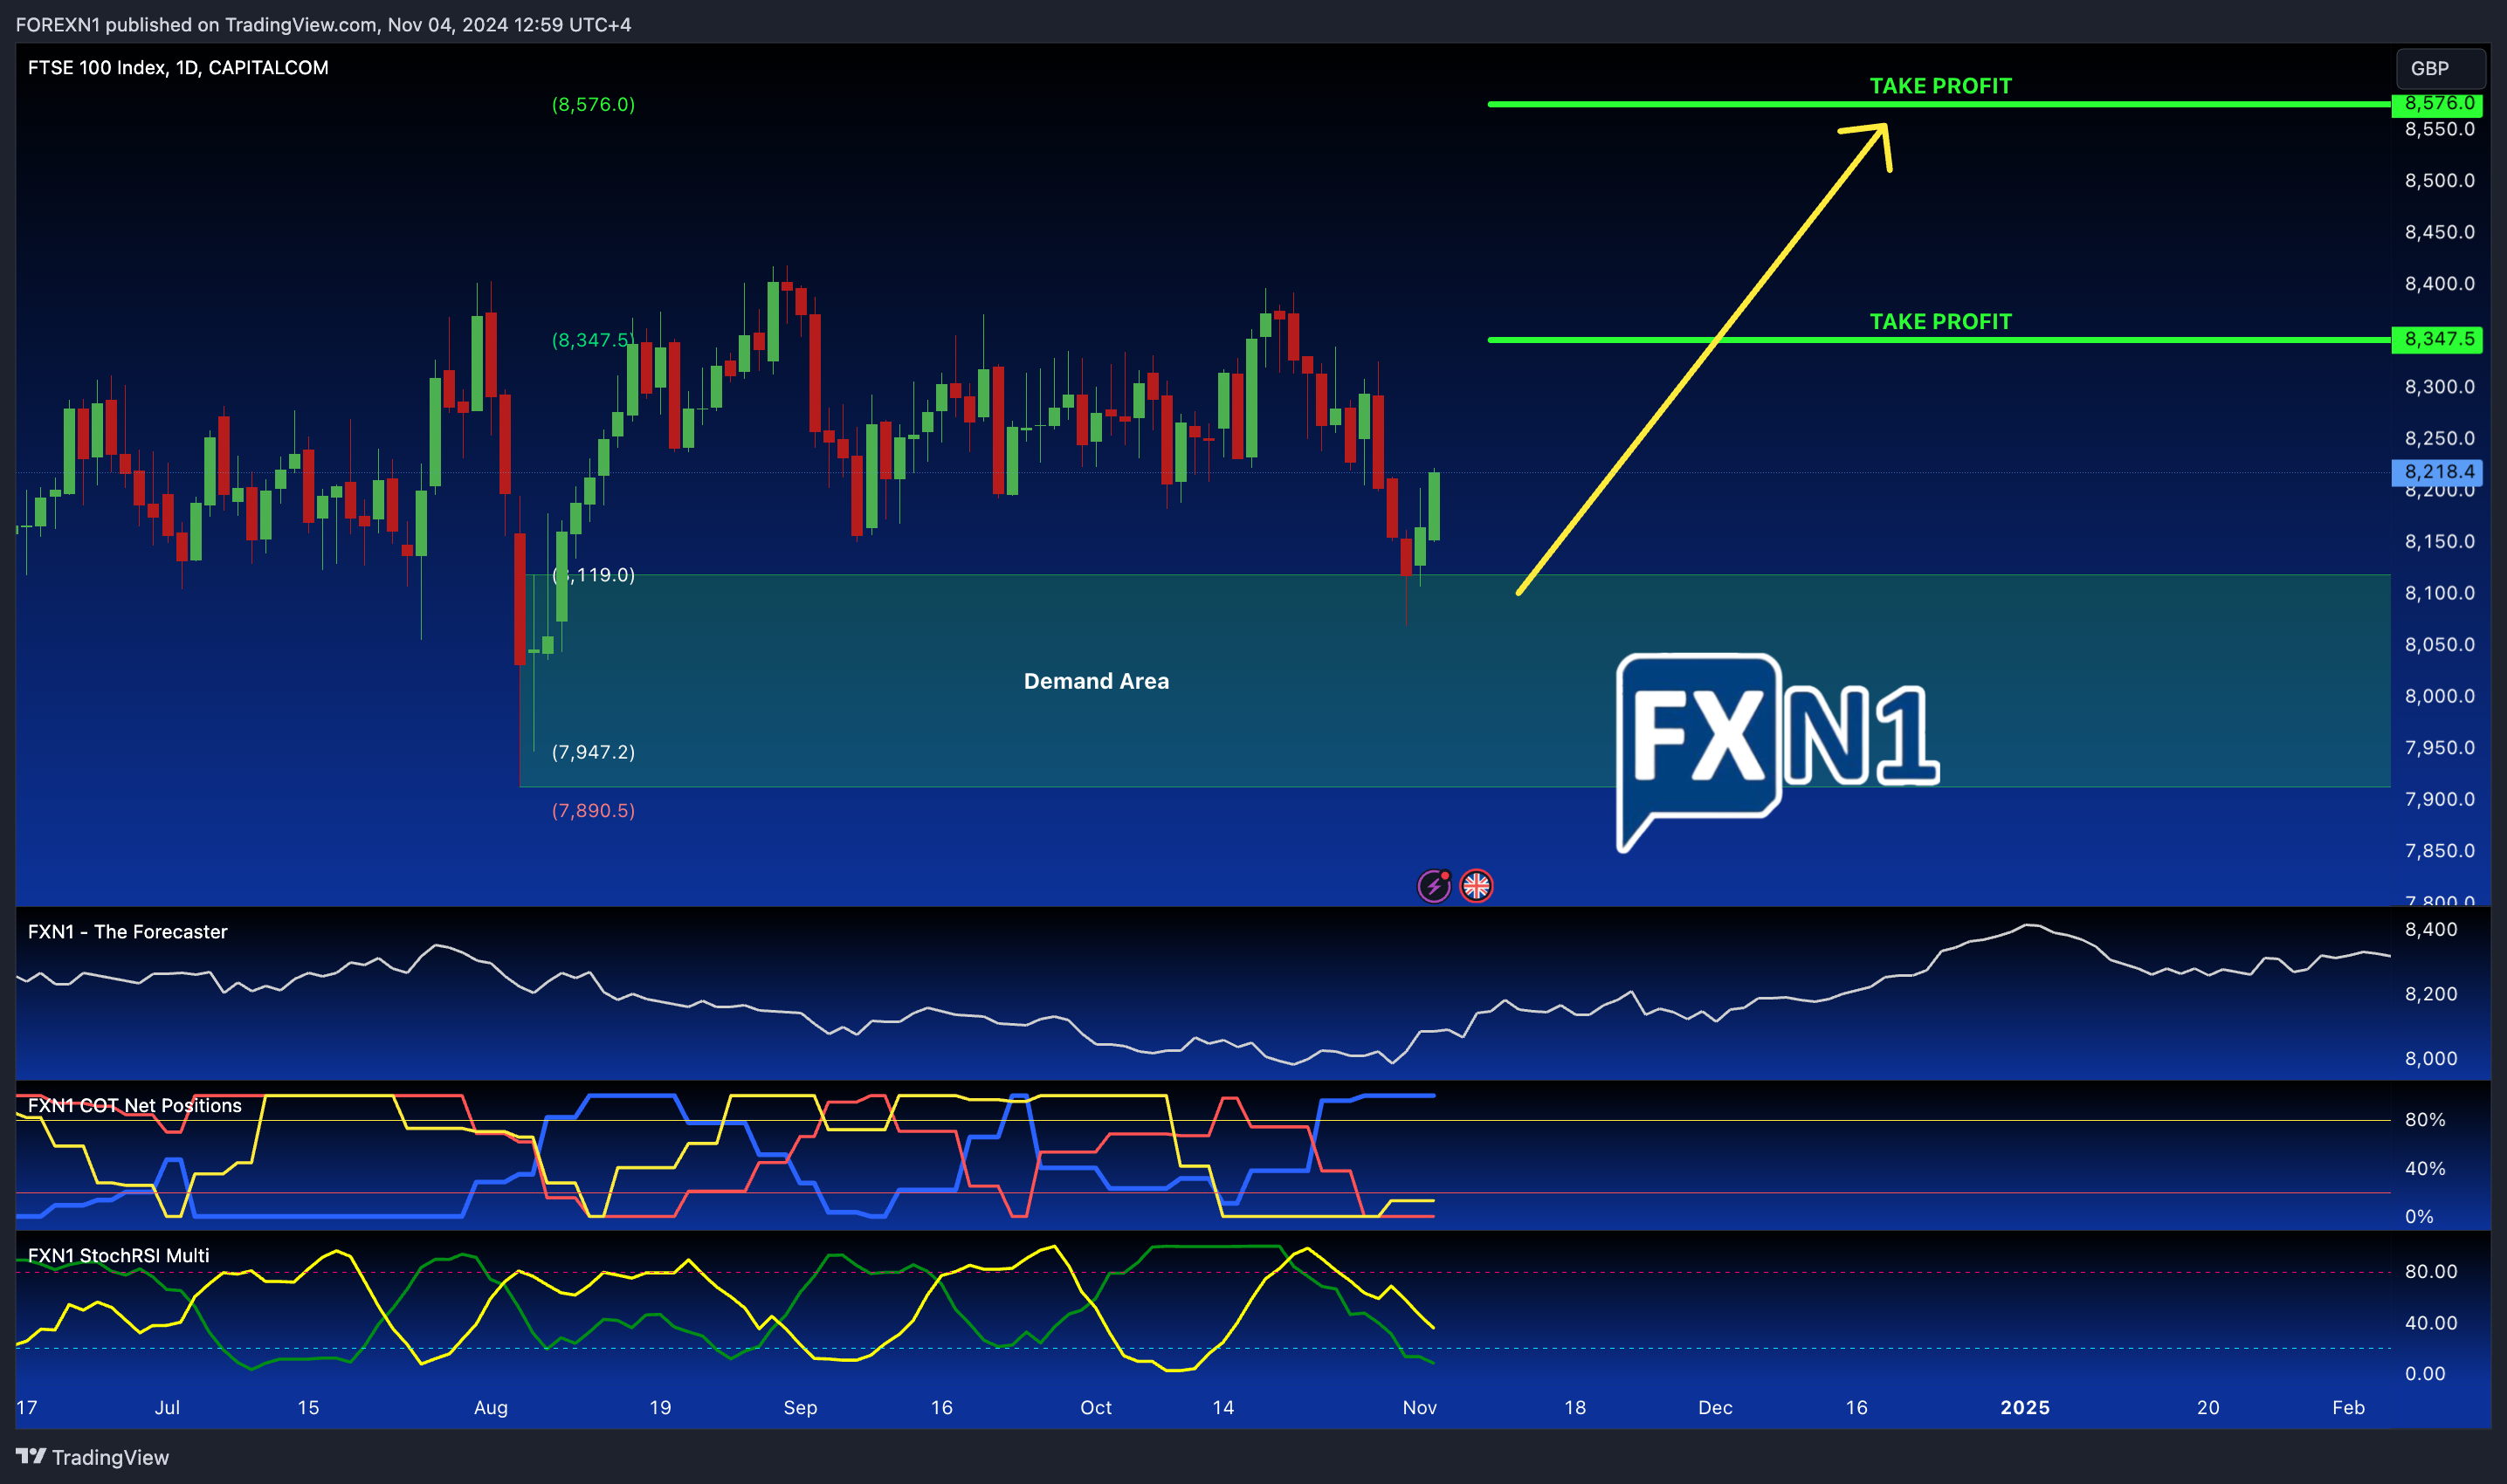Click the FXN1 - The Forecaster indicator title
This screenshot has height=1484, width=2507.
click(127, 932)
